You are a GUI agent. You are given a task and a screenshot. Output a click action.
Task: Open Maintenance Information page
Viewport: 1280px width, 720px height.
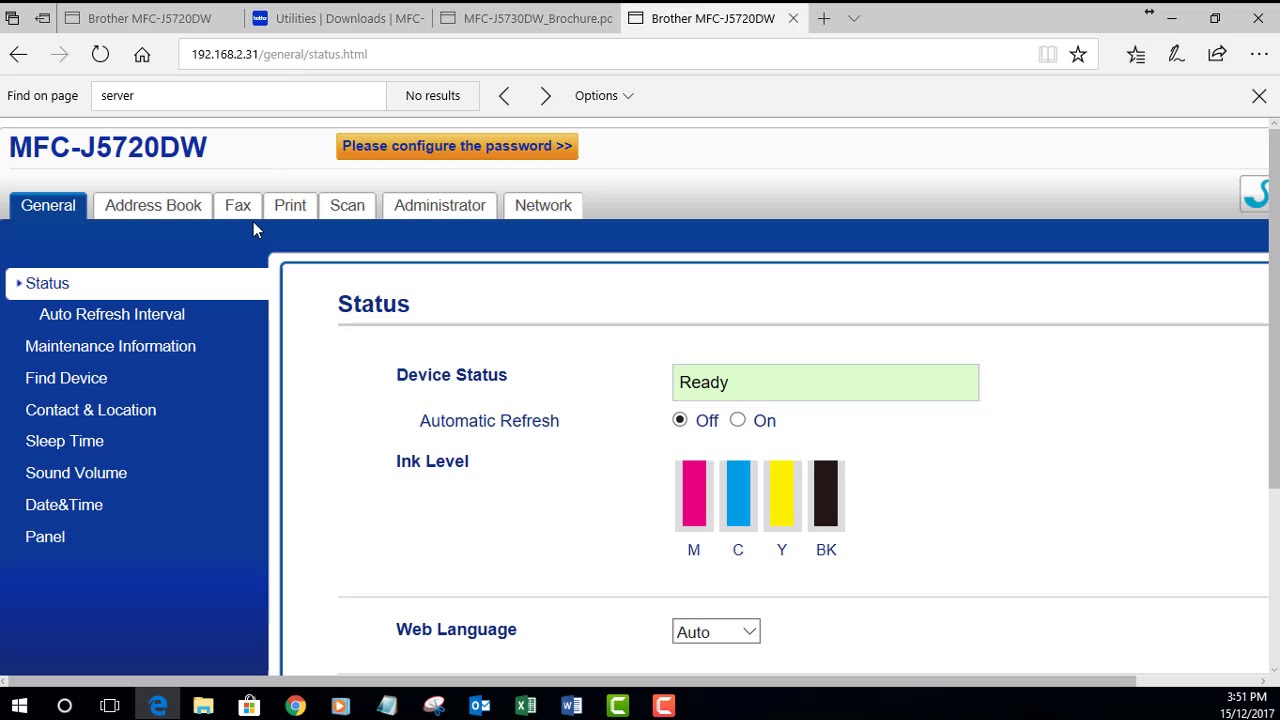tap(110, 346)
